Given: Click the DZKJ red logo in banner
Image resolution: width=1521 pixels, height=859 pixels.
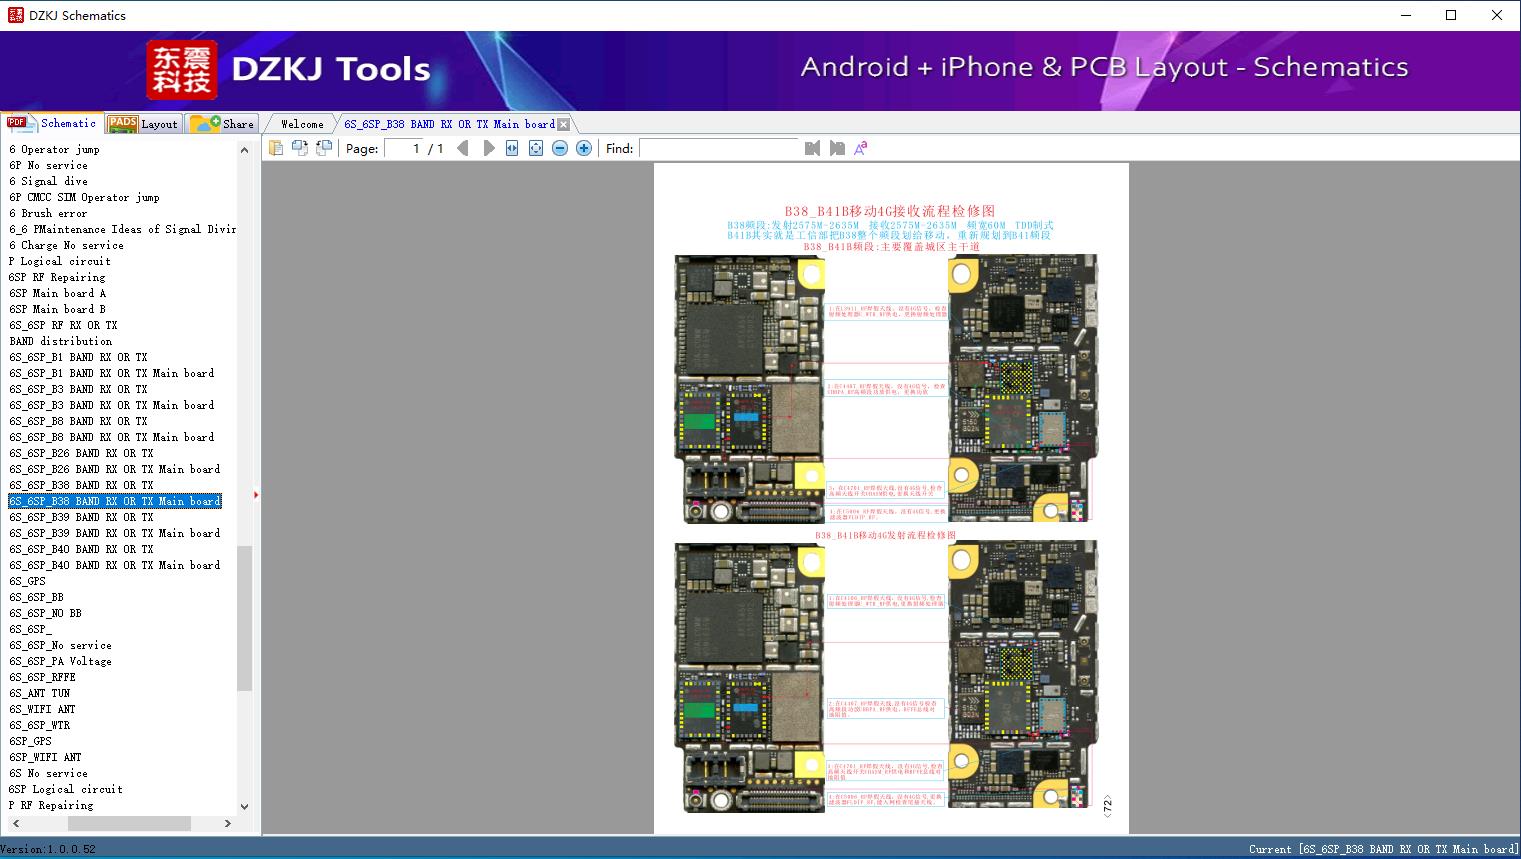Looking at the screenshot, I should (182, 70).
